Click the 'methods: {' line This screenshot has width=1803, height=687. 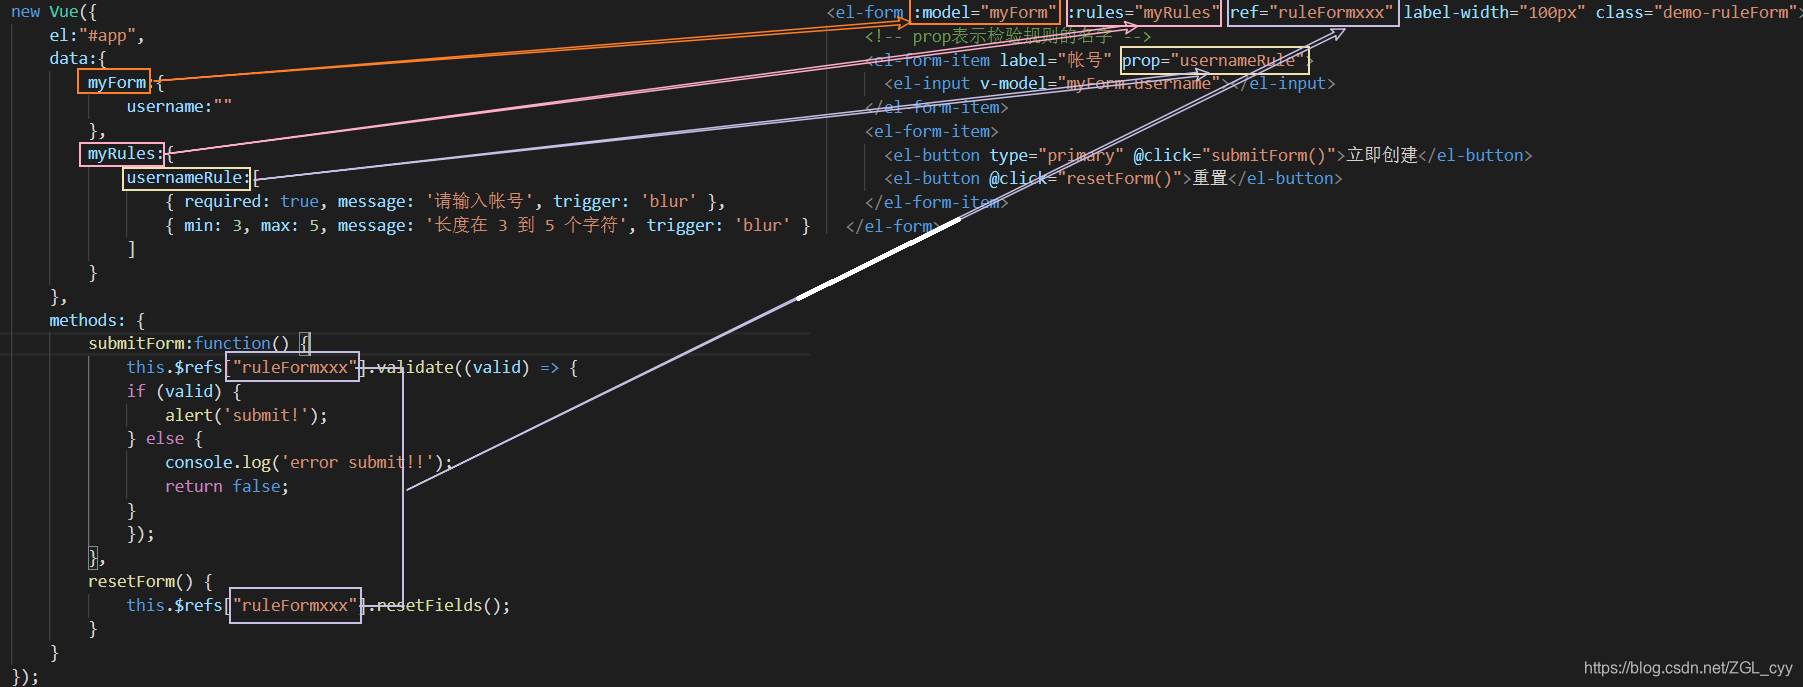[97, 321]
